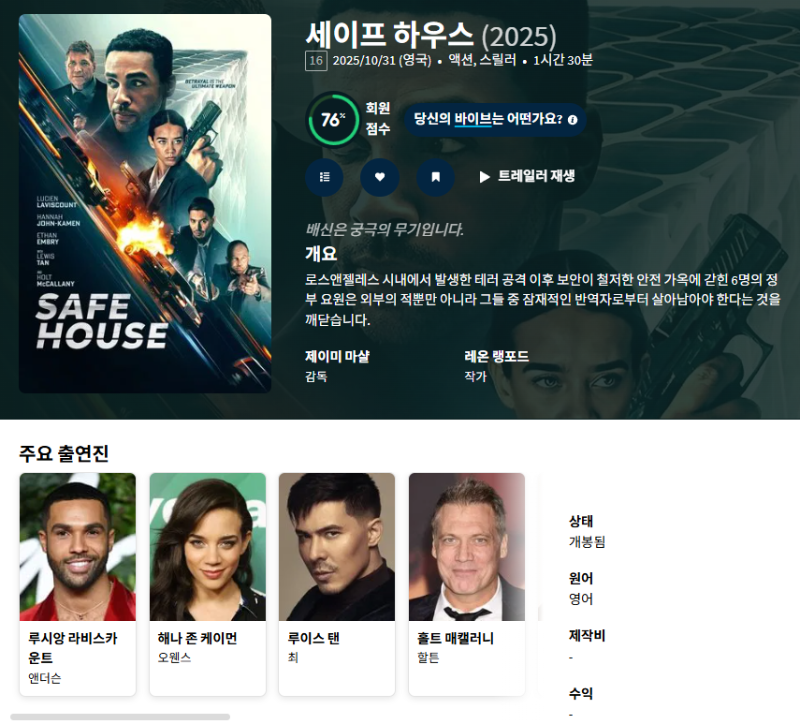This screenshot has width=800, height=724.
Task: Click the '당신의 바이브는 어떤가요?' button
Action: coord(494,119)
